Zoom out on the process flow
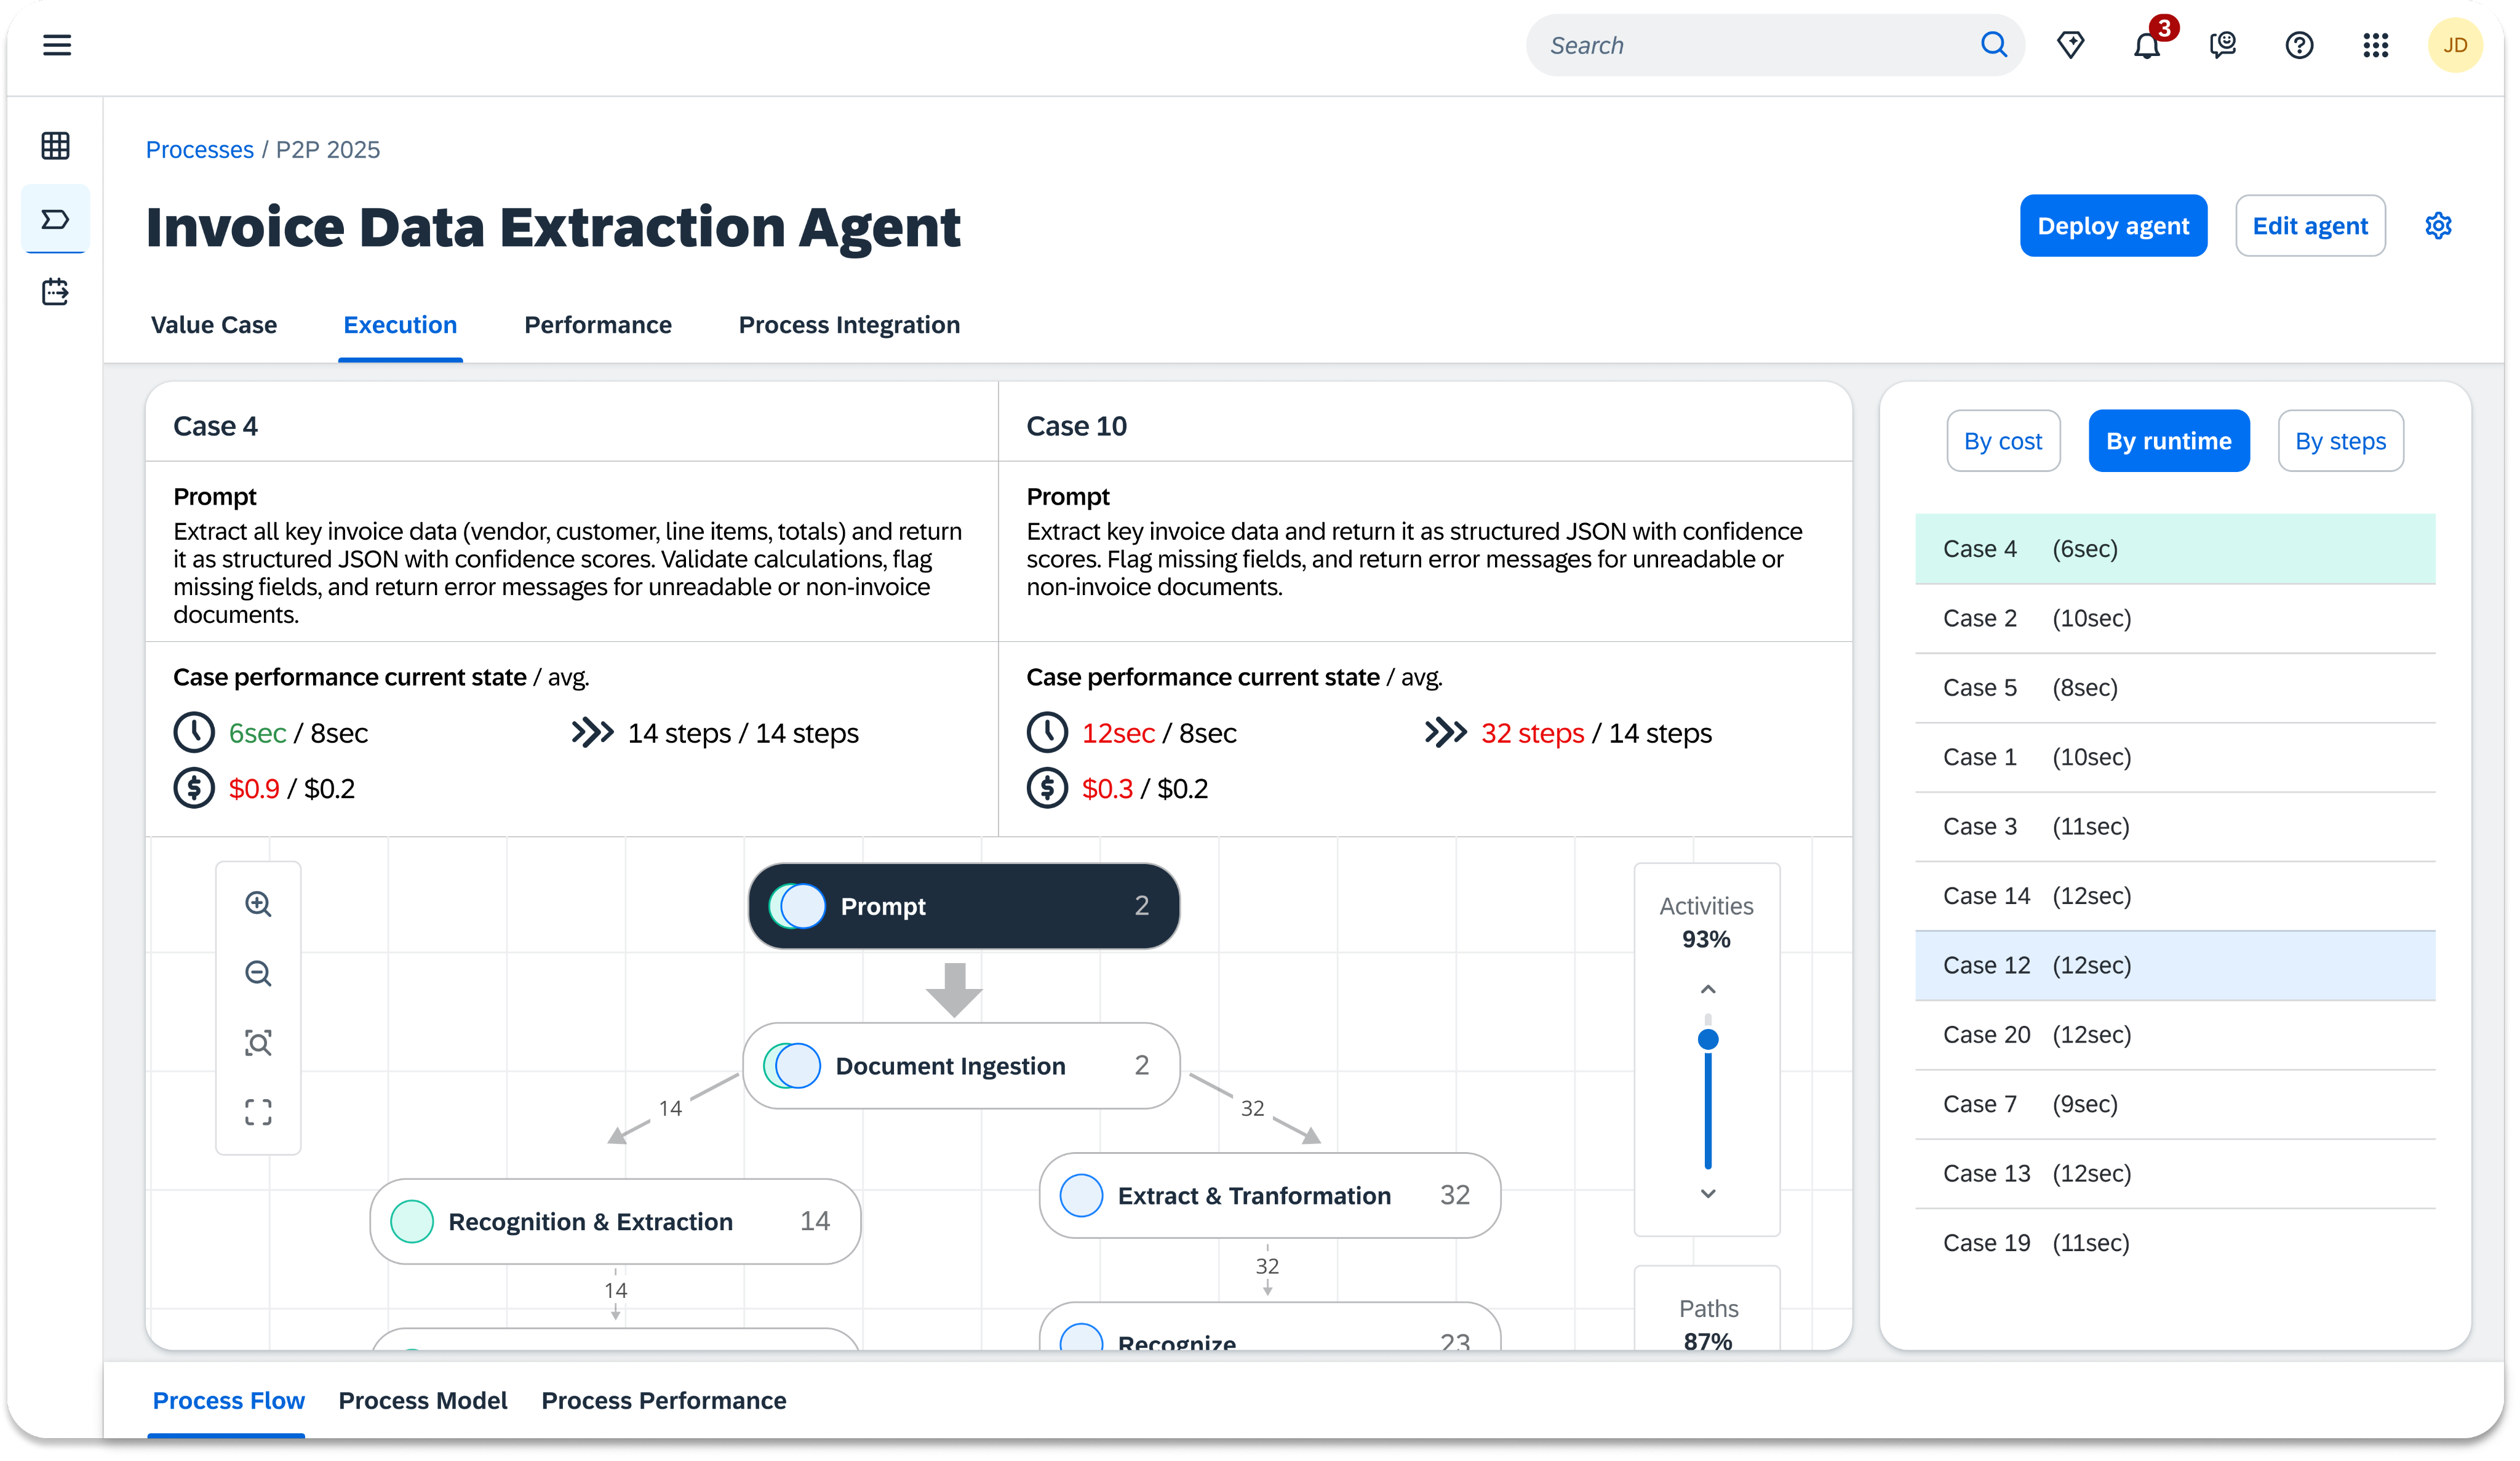The image size is (2520, 1461). tap(258, 973)
